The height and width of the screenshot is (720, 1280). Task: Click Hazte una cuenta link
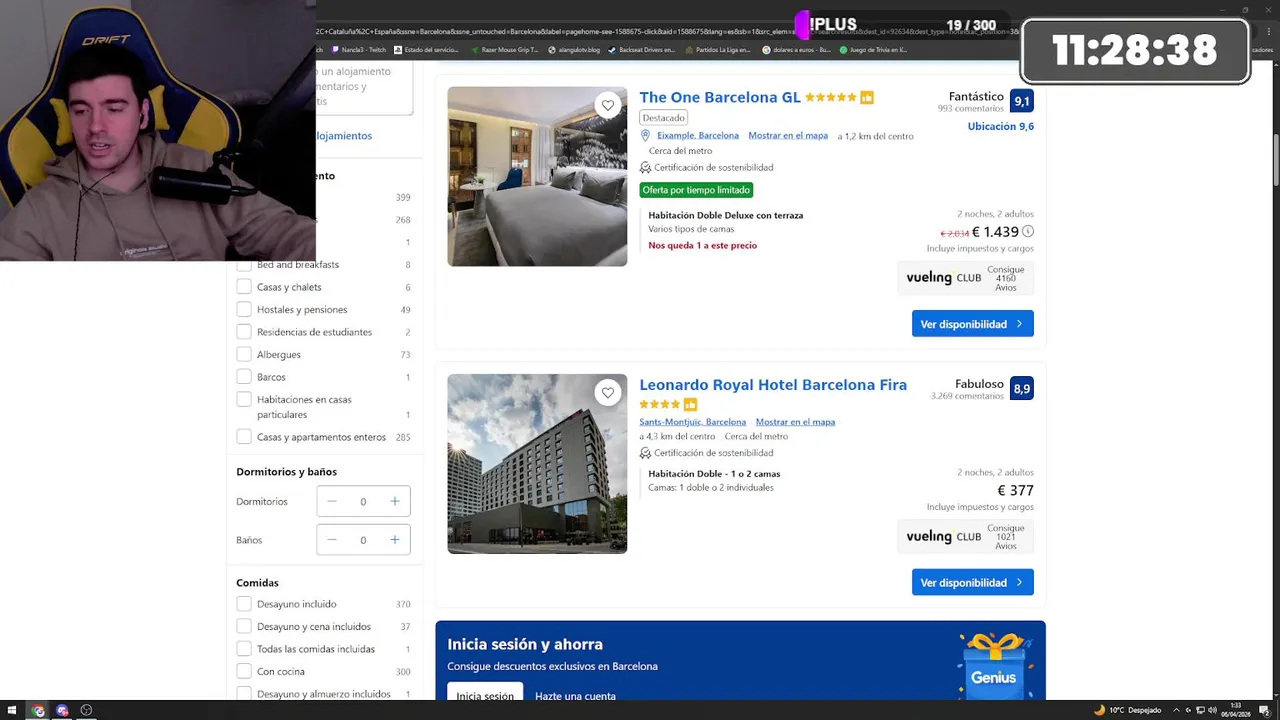click(575, 696)
